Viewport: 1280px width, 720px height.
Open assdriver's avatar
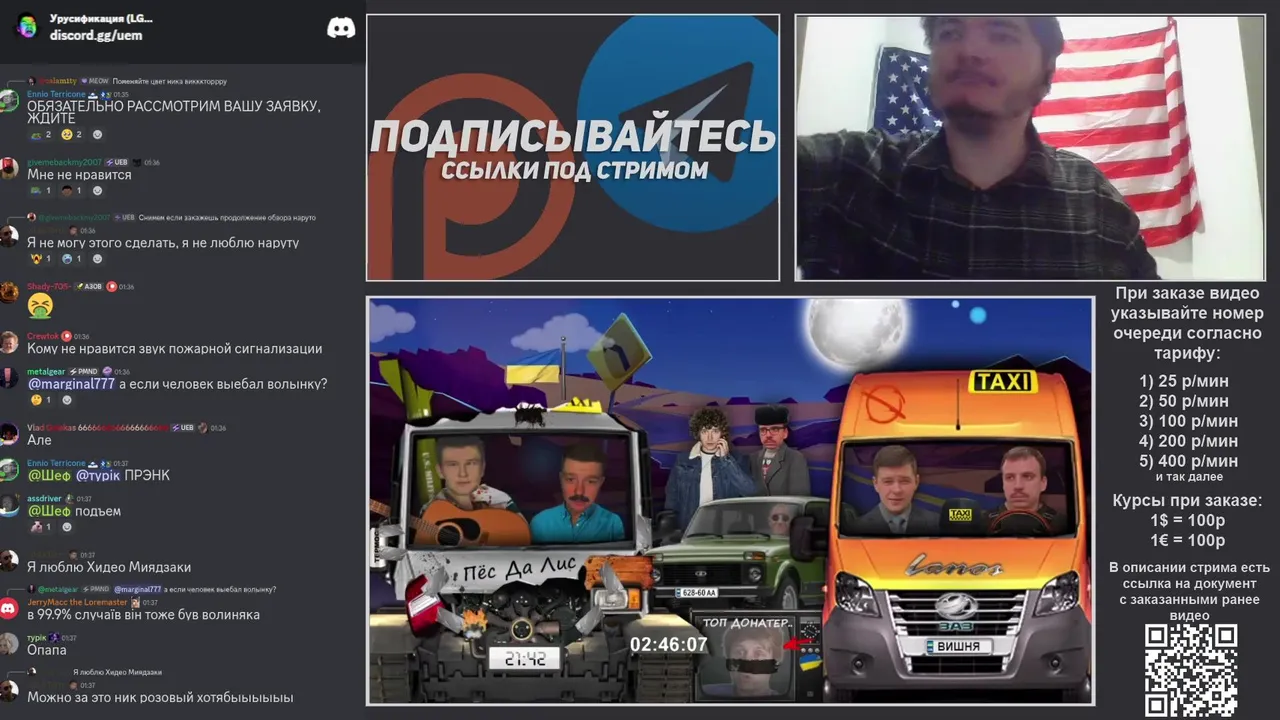[9, 505]
